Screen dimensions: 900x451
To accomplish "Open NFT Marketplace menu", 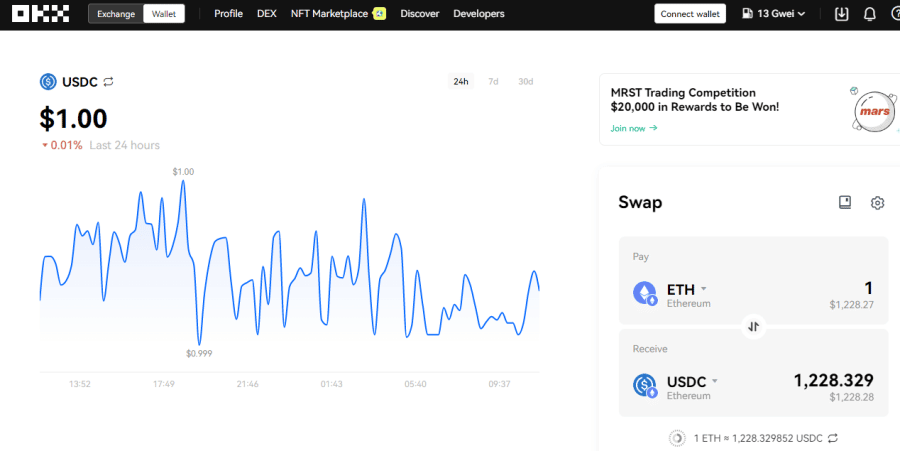I will 329,13.
